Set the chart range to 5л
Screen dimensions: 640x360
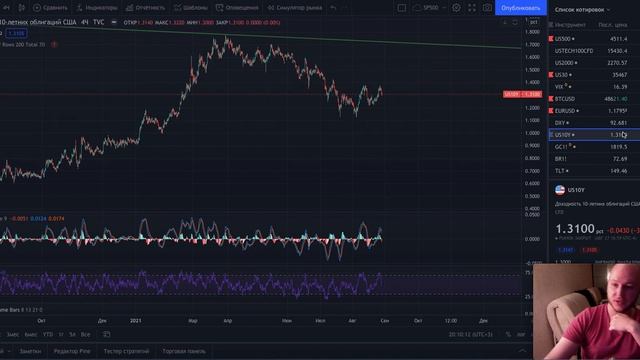(x=72, y=334)
